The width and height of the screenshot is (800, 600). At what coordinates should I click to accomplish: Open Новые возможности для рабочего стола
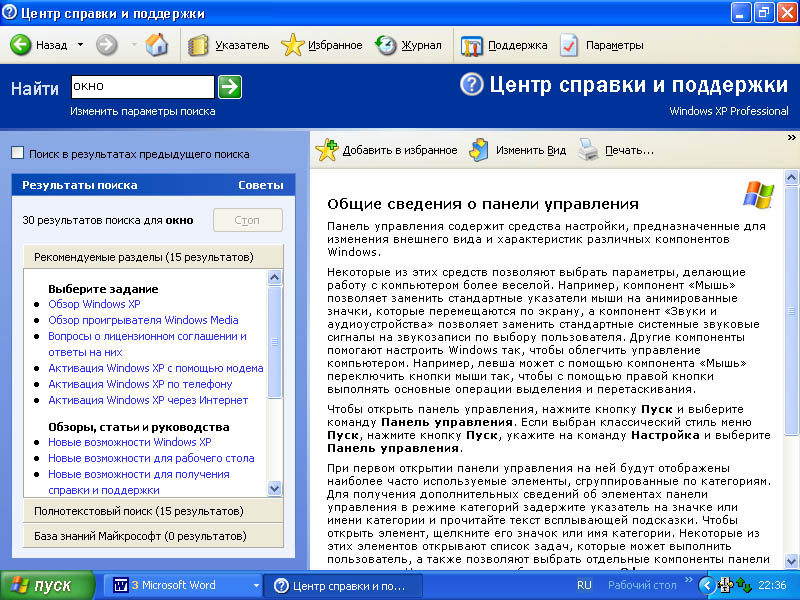pos(151,458)
